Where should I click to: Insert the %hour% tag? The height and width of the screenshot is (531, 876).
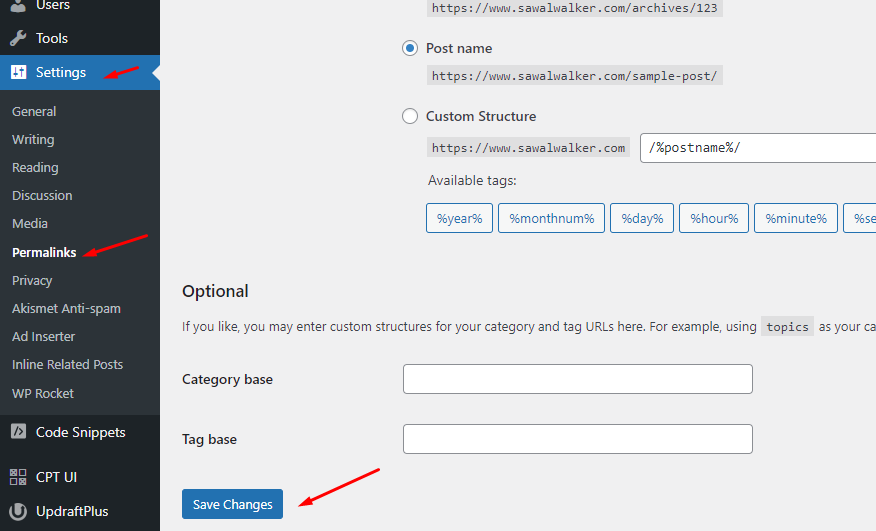click(x=714, y=218)
